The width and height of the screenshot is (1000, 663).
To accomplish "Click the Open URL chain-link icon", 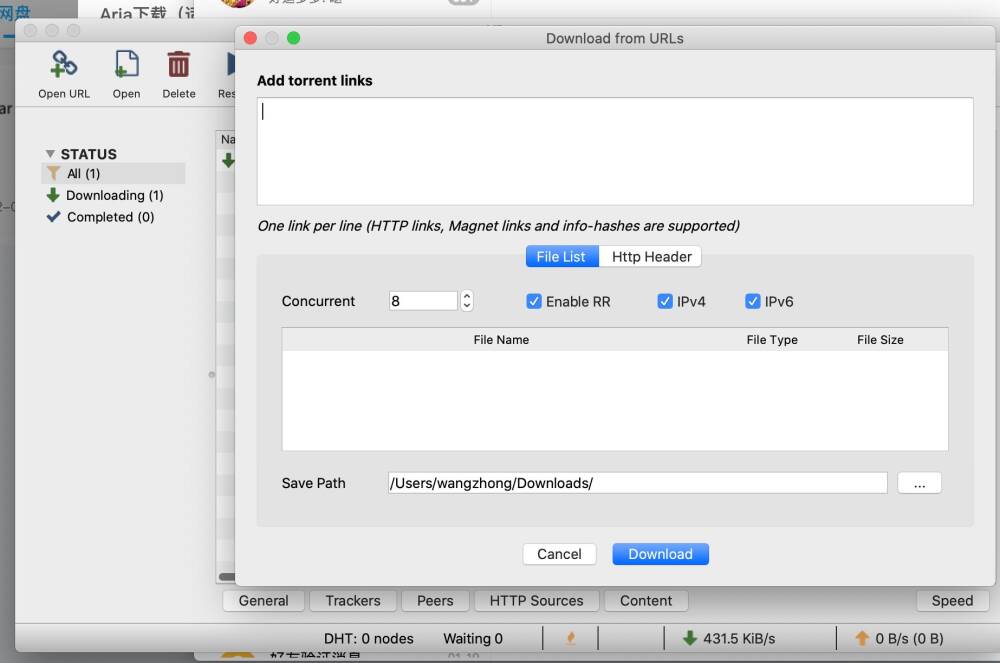I will (x=64, y=65).
